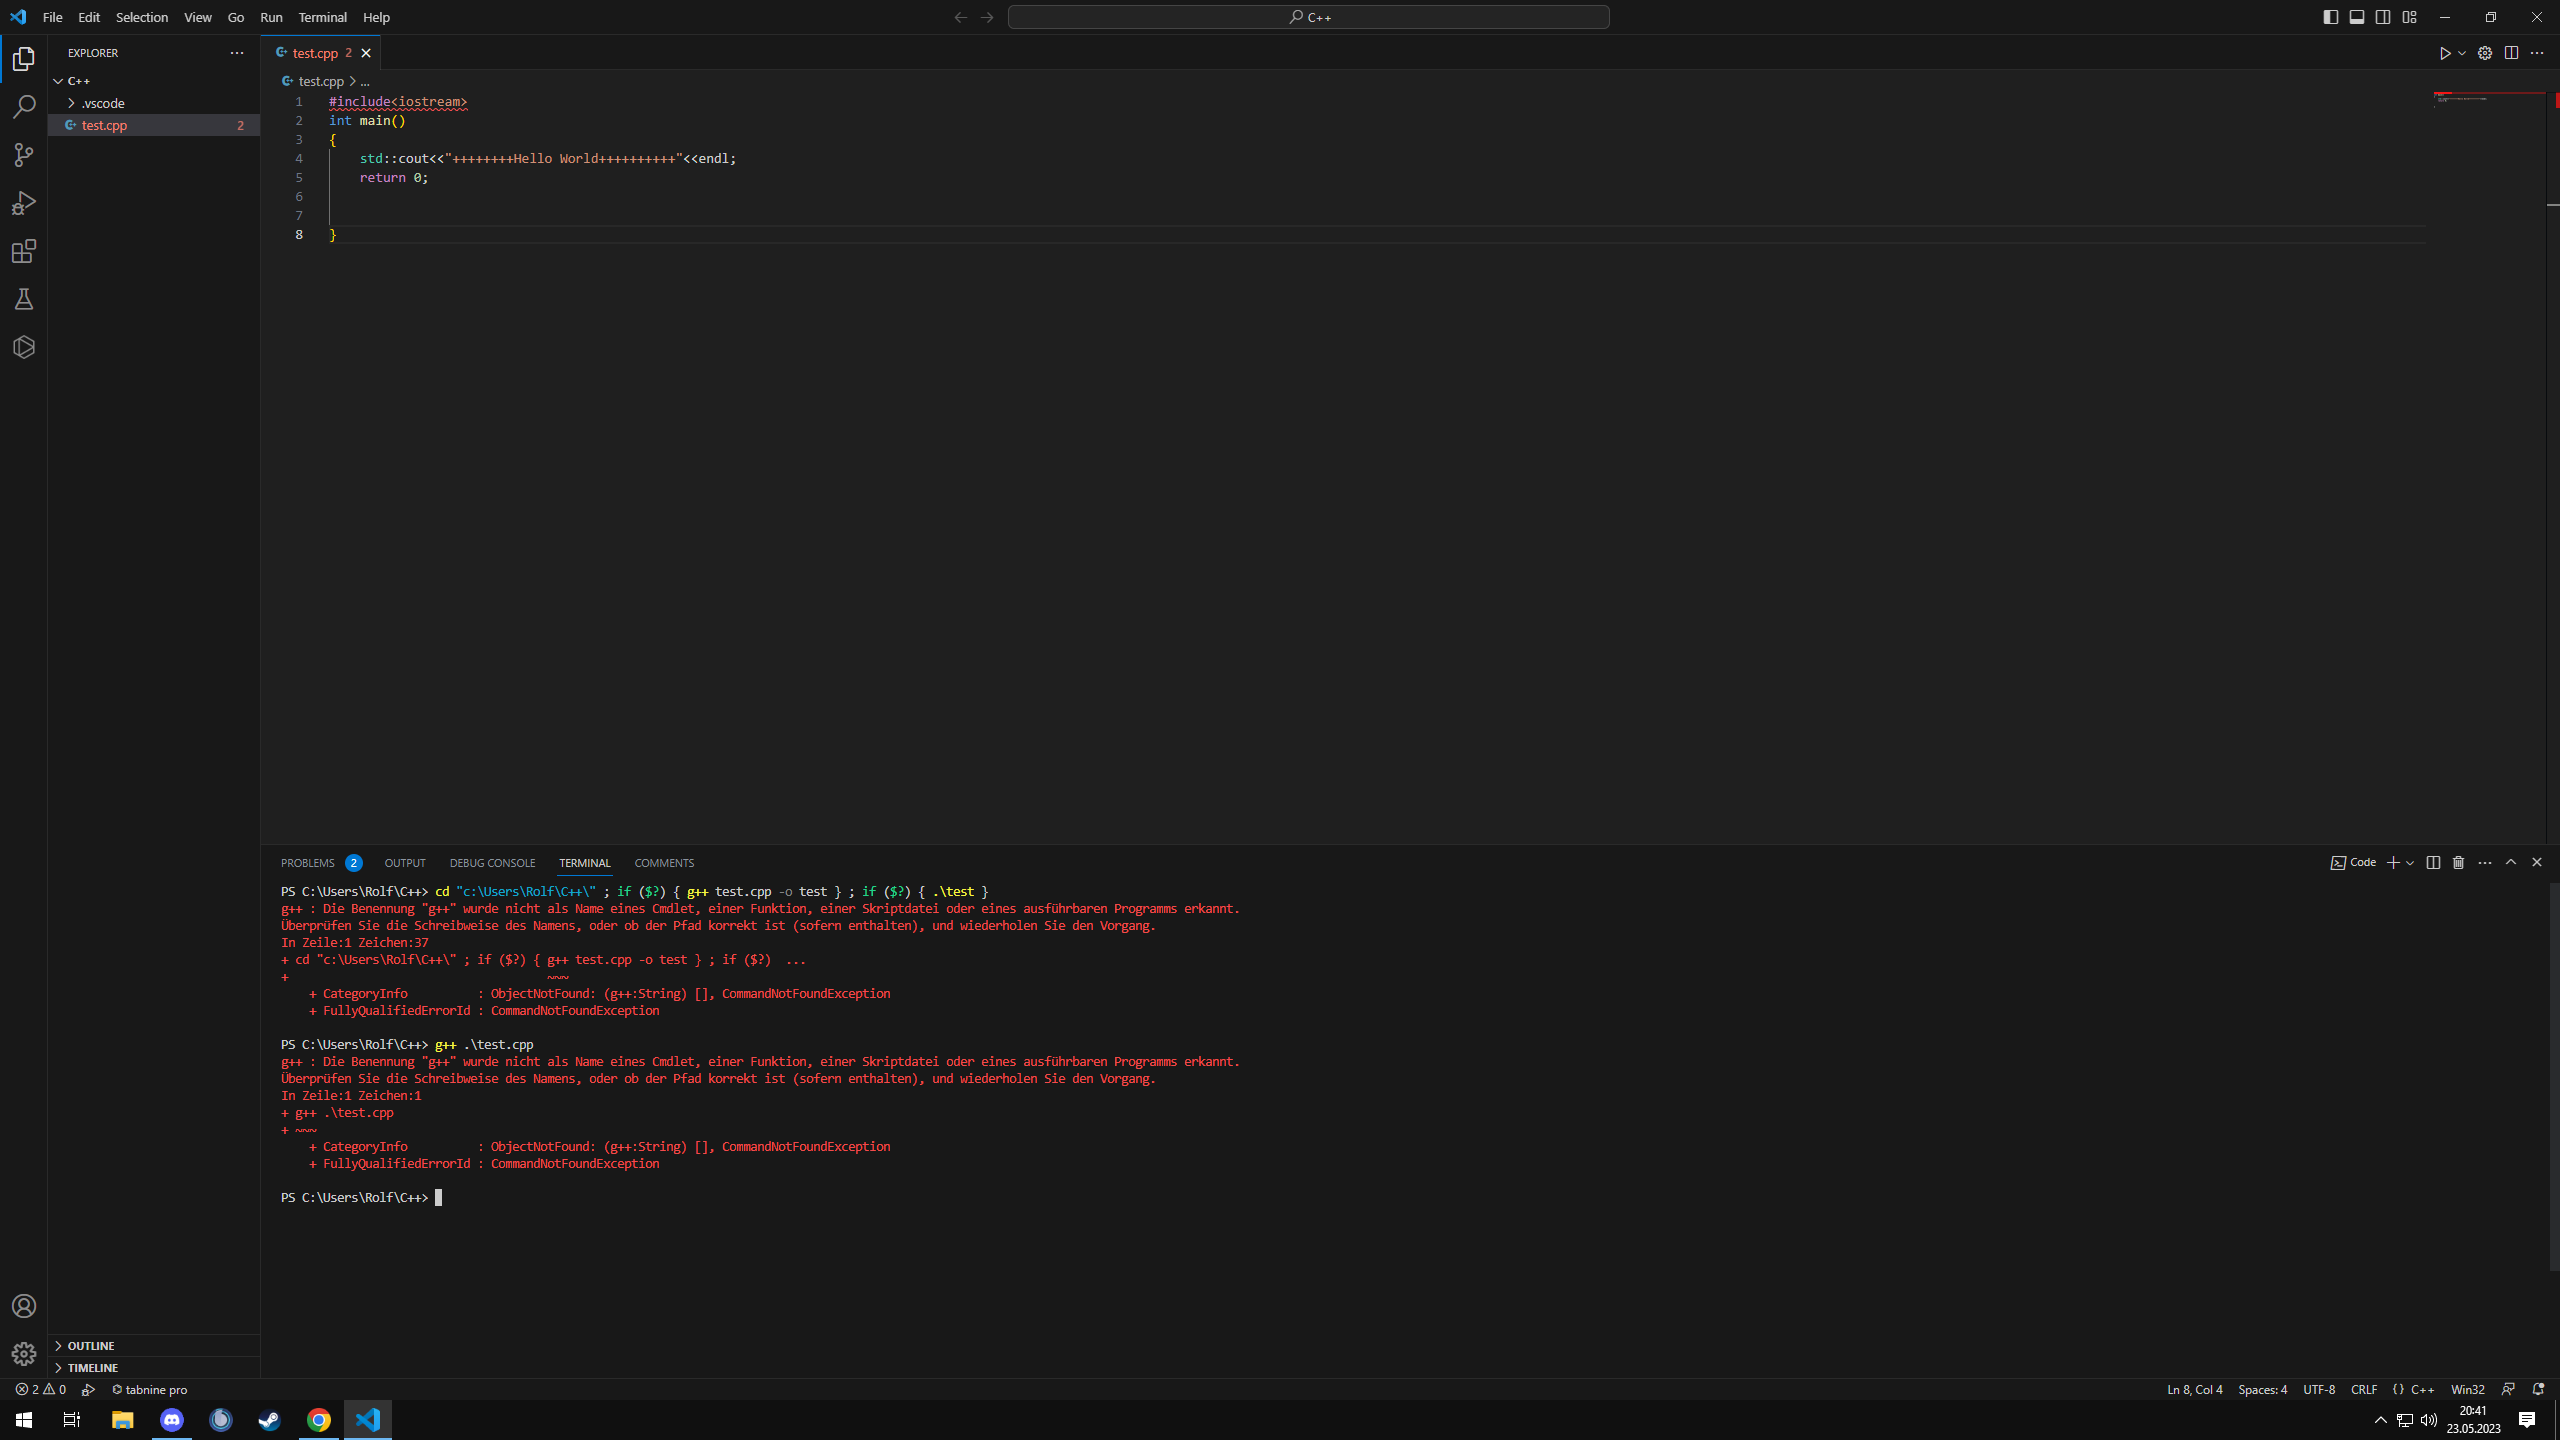Open the File menu
Viewport: 2560px width, 1440px height.
point(52,17)
